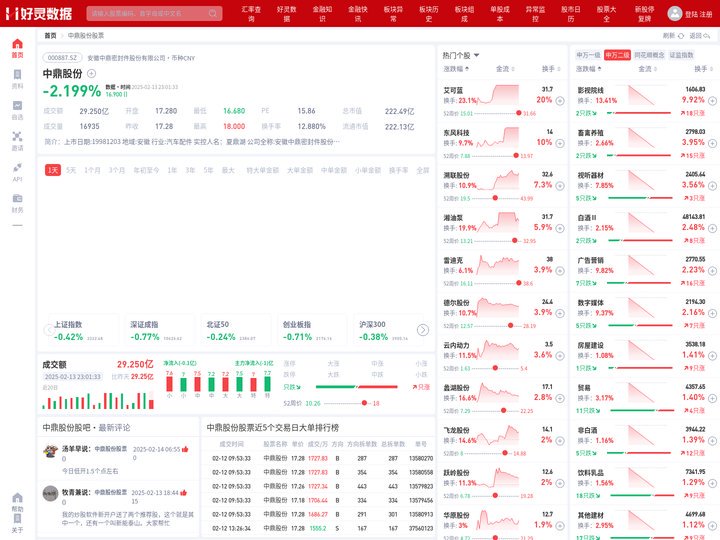
Task: Toggle 特大单金额 chart indicator
Action: [263, 170]
